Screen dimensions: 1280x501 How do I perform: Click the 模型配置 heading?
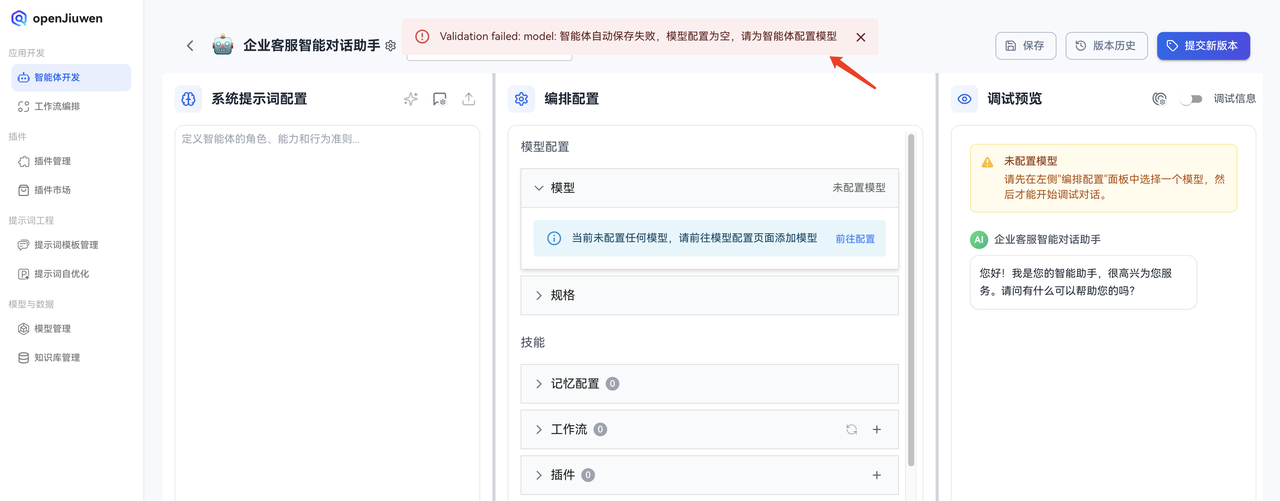(x=545, y=147)
